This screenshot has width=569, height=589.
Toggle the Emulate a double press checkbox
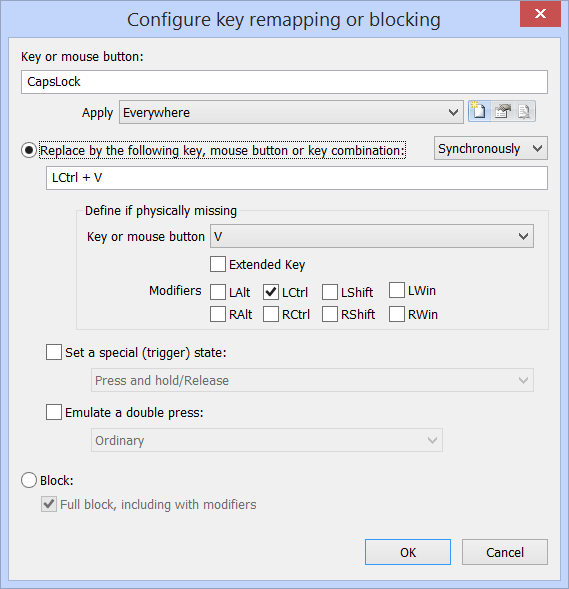point(54,412)
